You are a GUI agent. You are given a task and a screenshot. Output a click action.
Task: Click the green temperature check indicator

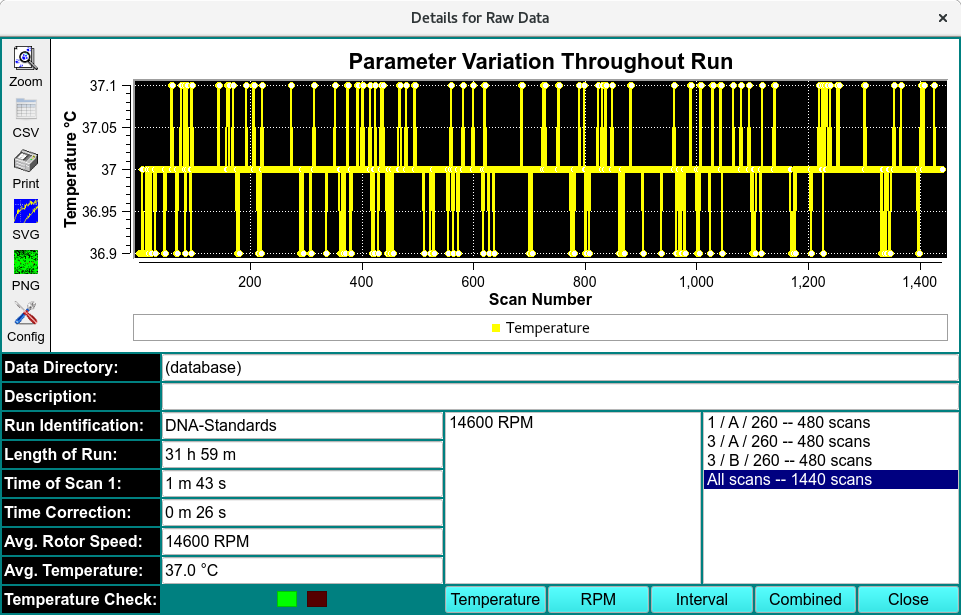point(287,599)
